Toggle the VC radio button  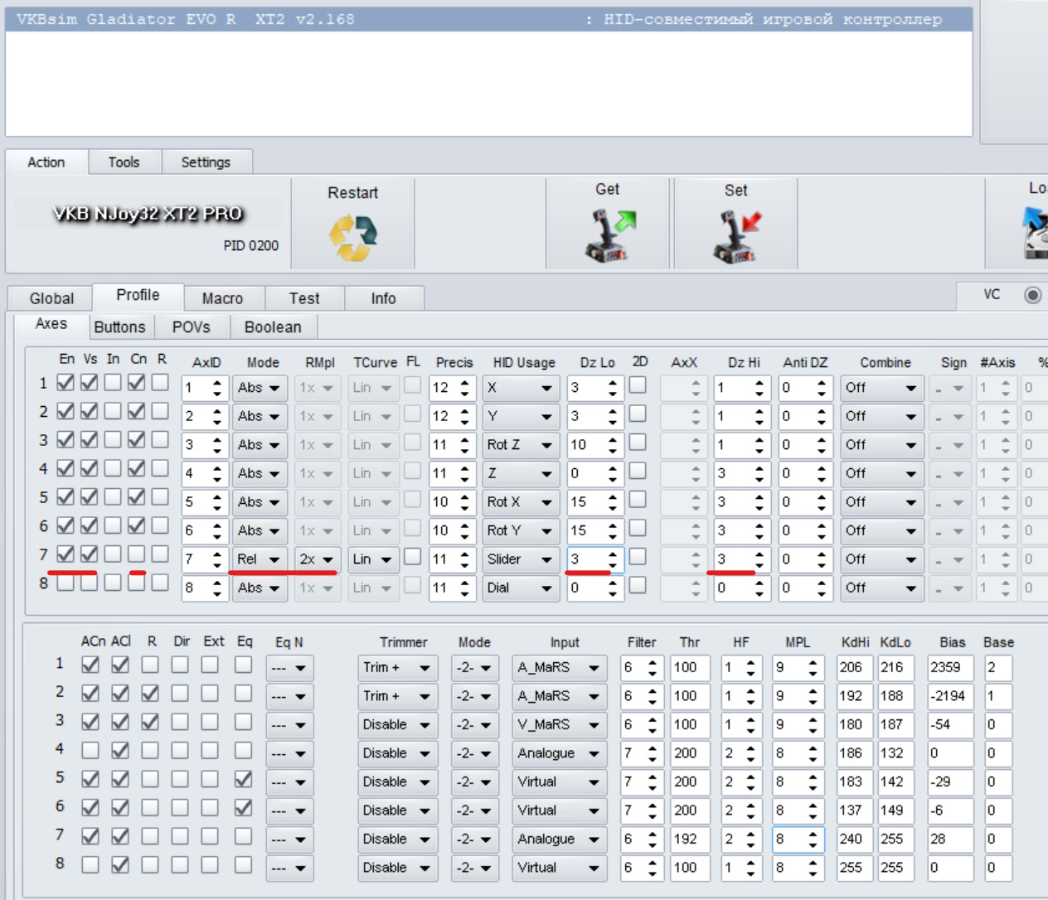[x=1033, y=295]
